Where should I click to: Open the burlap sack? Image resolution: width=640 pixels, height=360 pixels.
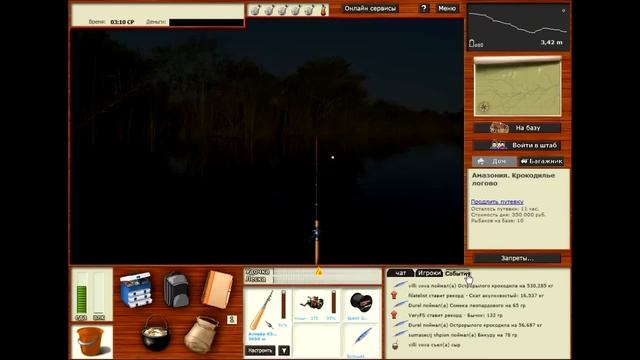[202, 334]
